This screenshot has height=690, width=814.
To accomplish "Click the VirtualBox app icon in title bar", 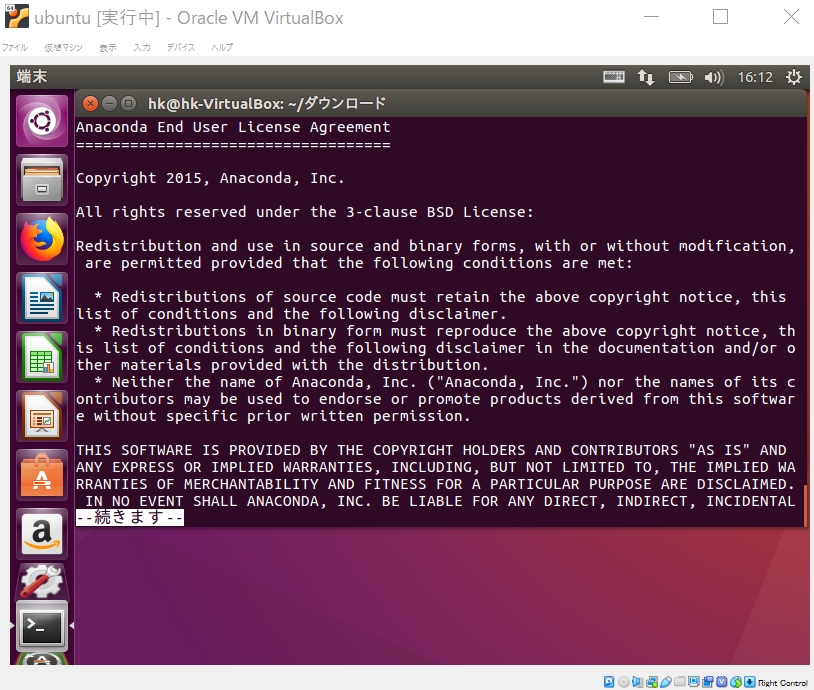I will pos(17,16).
